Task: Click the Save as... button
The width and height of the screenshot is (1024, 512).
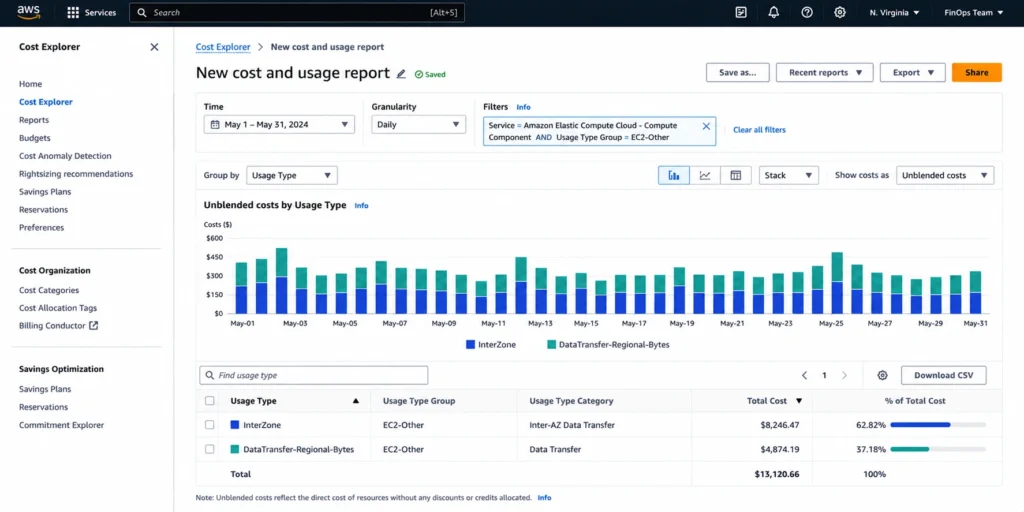Action: (x=737, y=72)
